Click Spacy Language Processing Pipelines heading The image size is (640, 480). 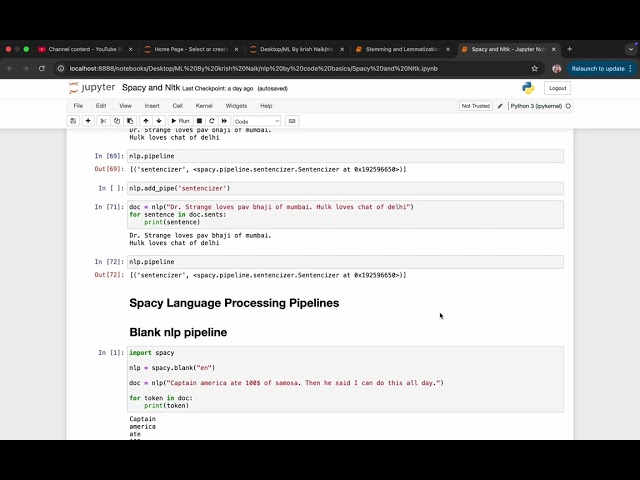(x=234, y=303)
